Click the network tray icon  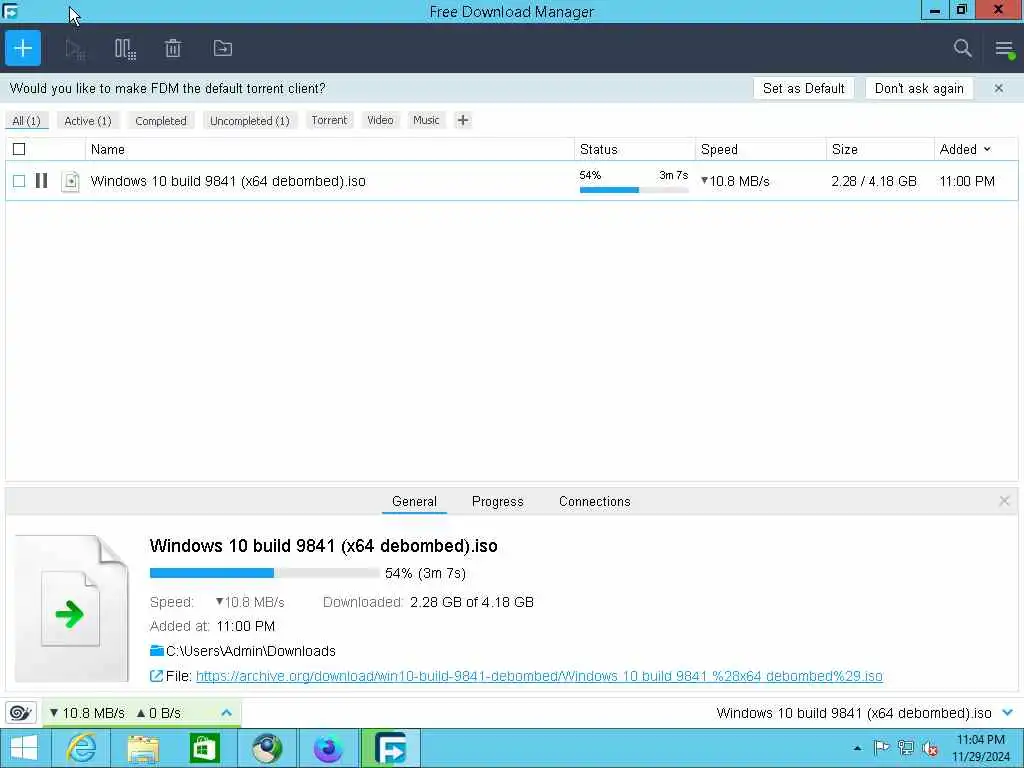tap(906, 748)
